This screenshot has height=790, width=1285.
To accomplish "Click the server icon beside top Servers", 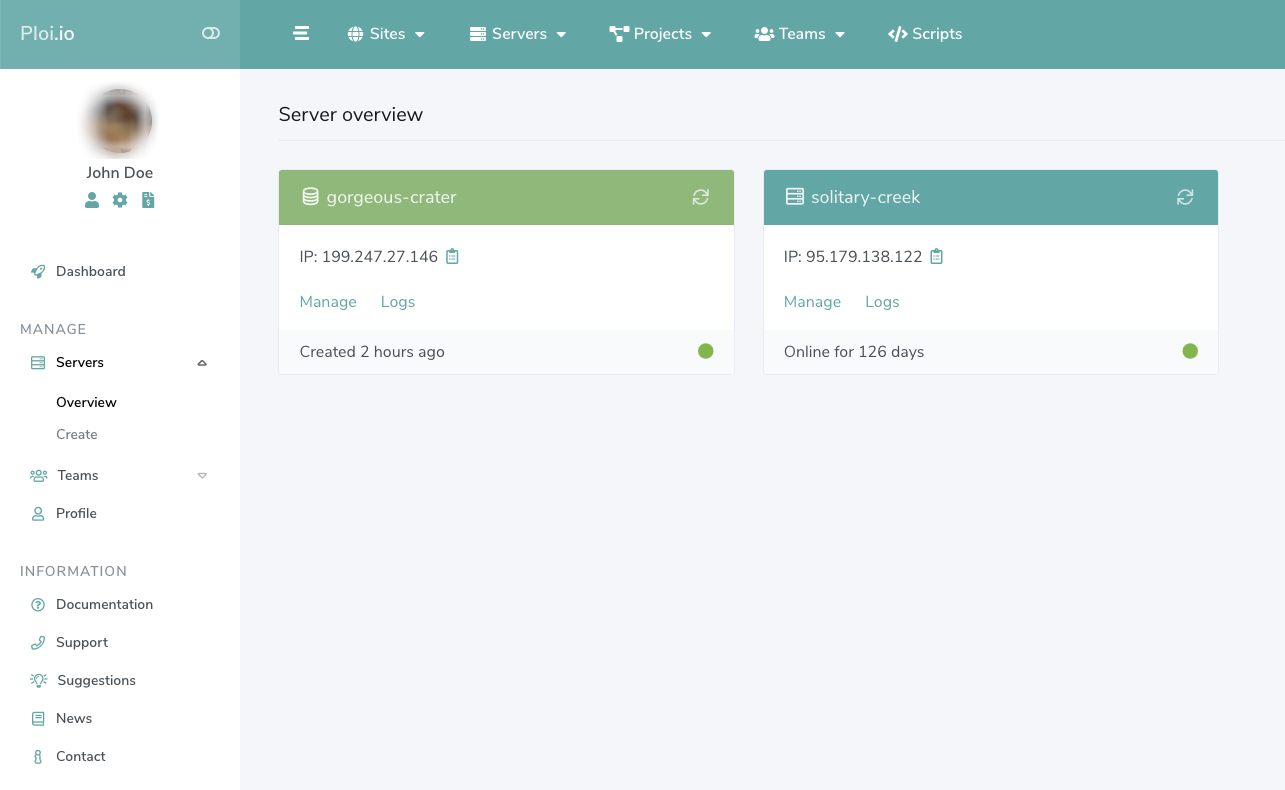I will click(x=478, y=34).
